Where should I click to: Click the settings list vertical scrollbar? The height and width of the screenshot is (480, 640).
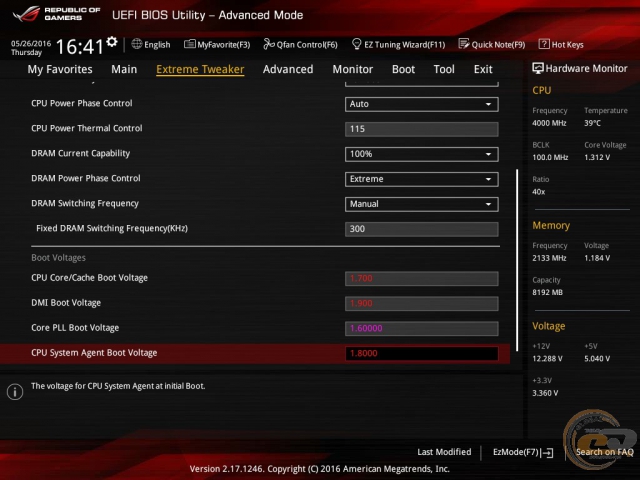coord(517,260)
